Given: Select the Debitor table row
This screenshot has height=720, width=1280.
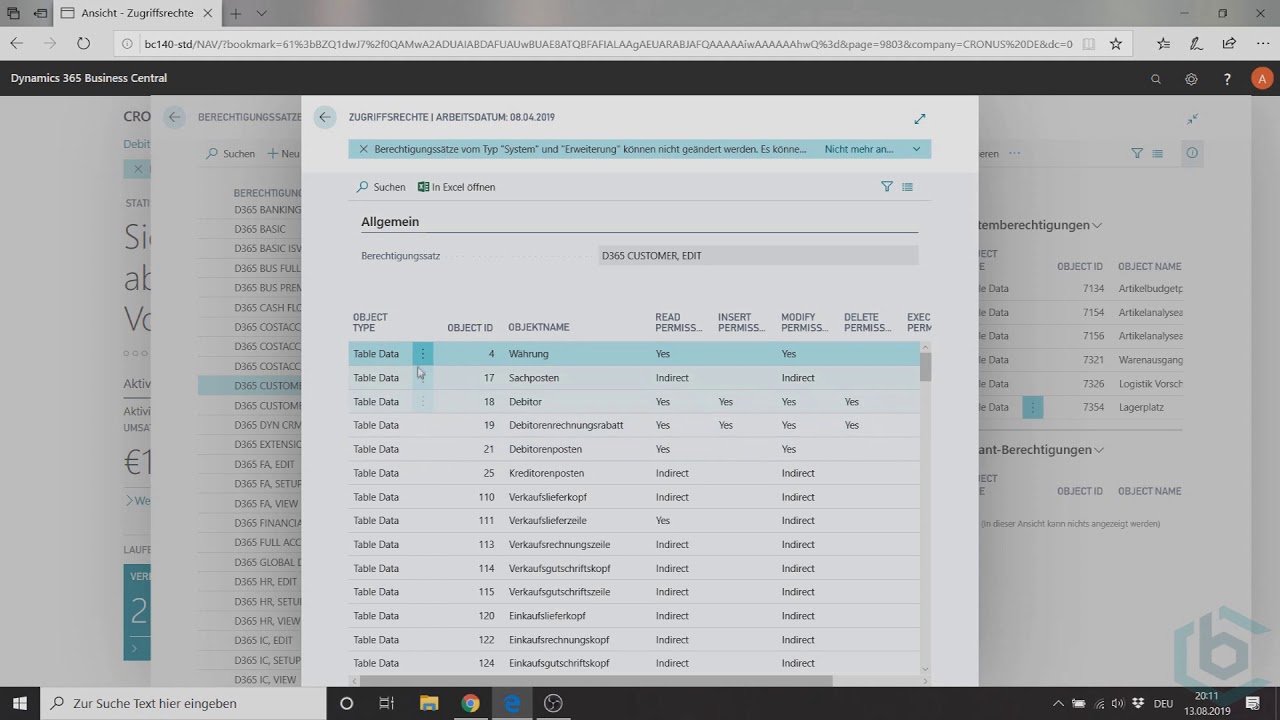Looking at the screenshot, I should [525, 402].
